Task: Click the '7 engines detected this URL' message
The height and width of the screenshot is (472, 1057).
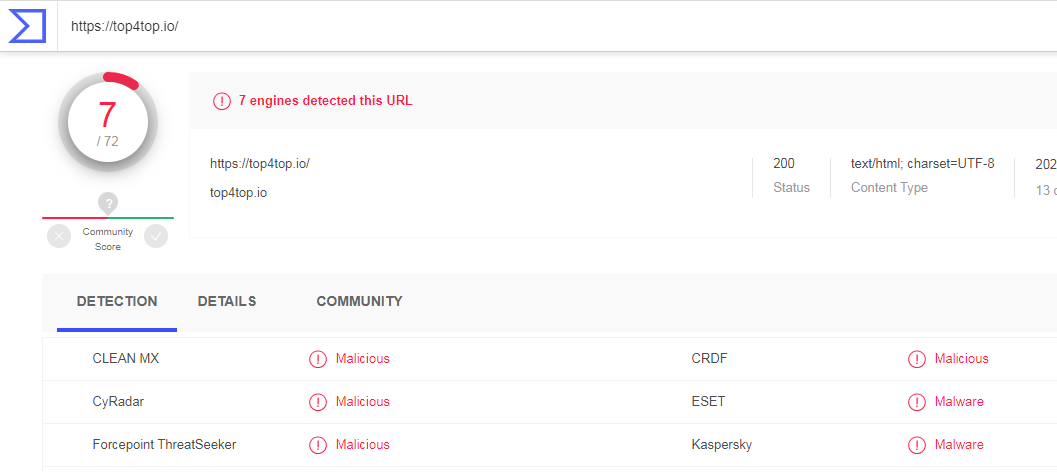Action: coord(325,101)
